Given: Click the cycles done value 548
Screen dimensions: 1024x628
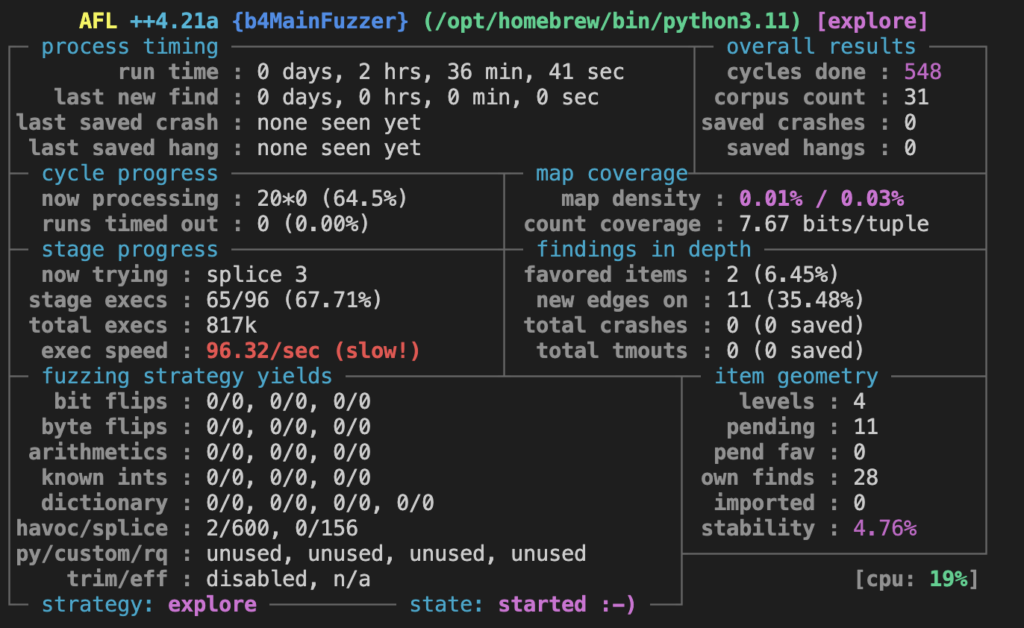Looking at the screenshot, I should click(x=922, y=72).
